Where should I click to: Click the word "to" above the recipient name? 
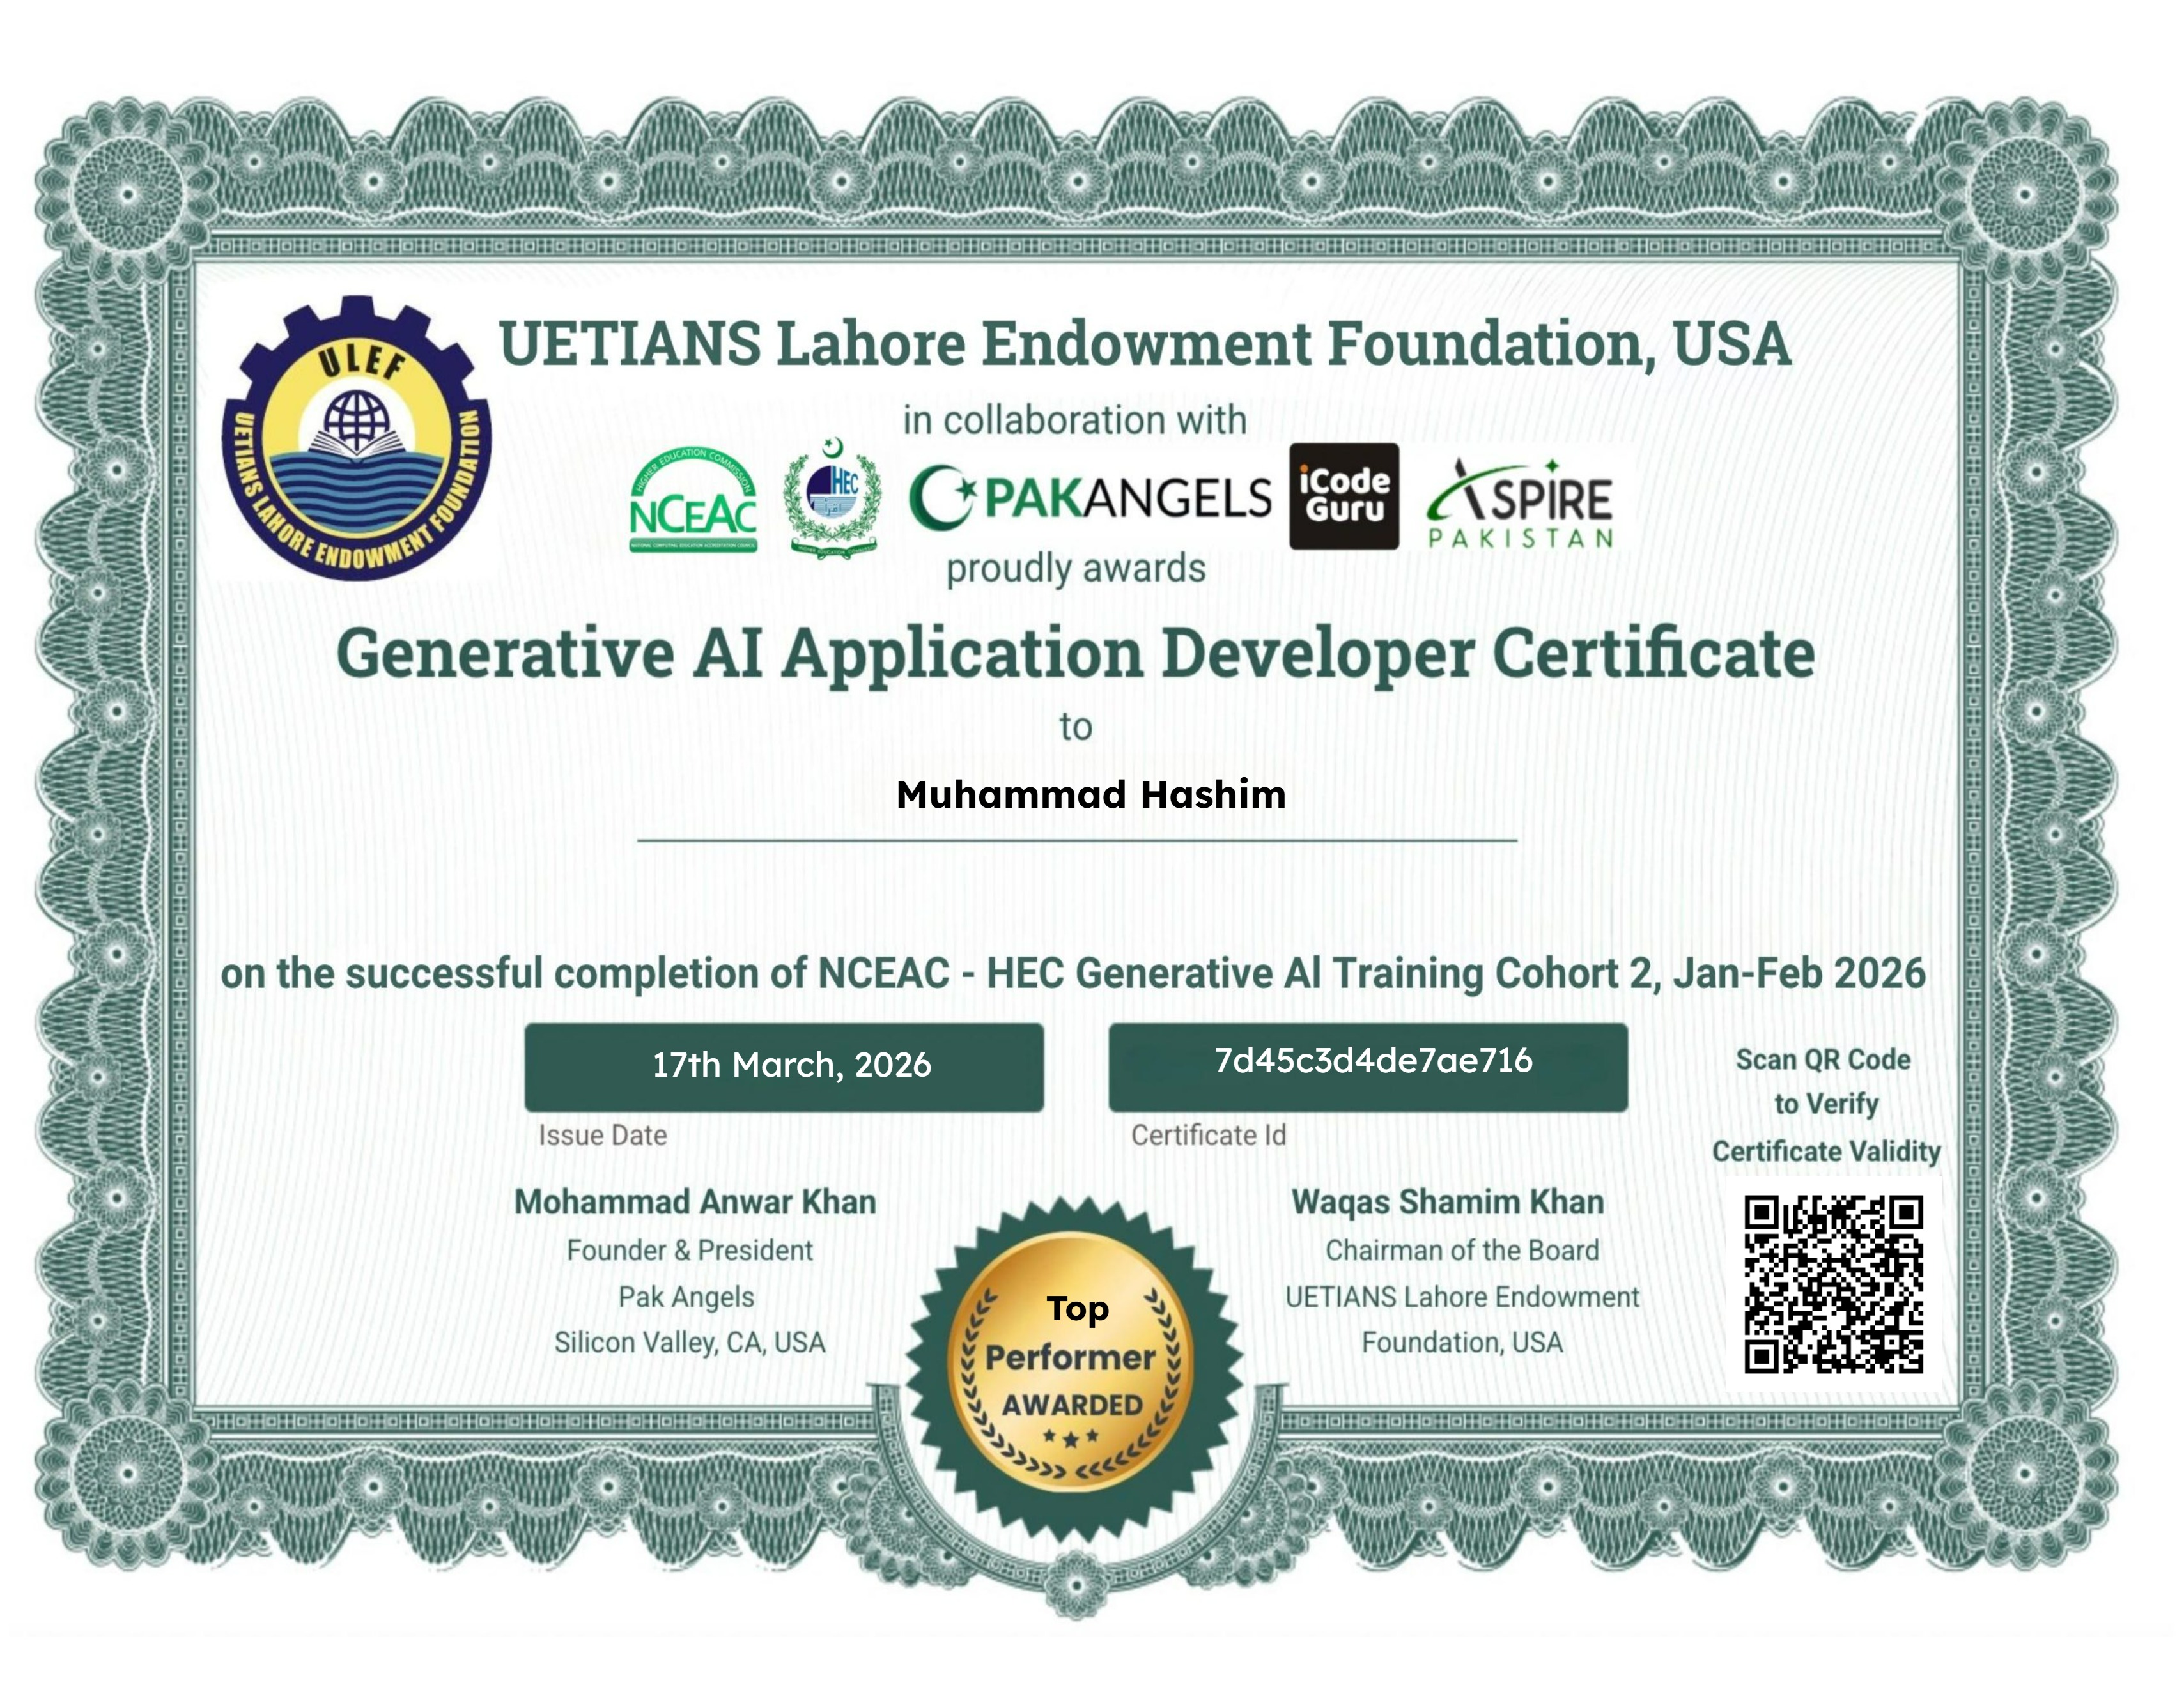pyautogui.click(x=1076, y=727)
